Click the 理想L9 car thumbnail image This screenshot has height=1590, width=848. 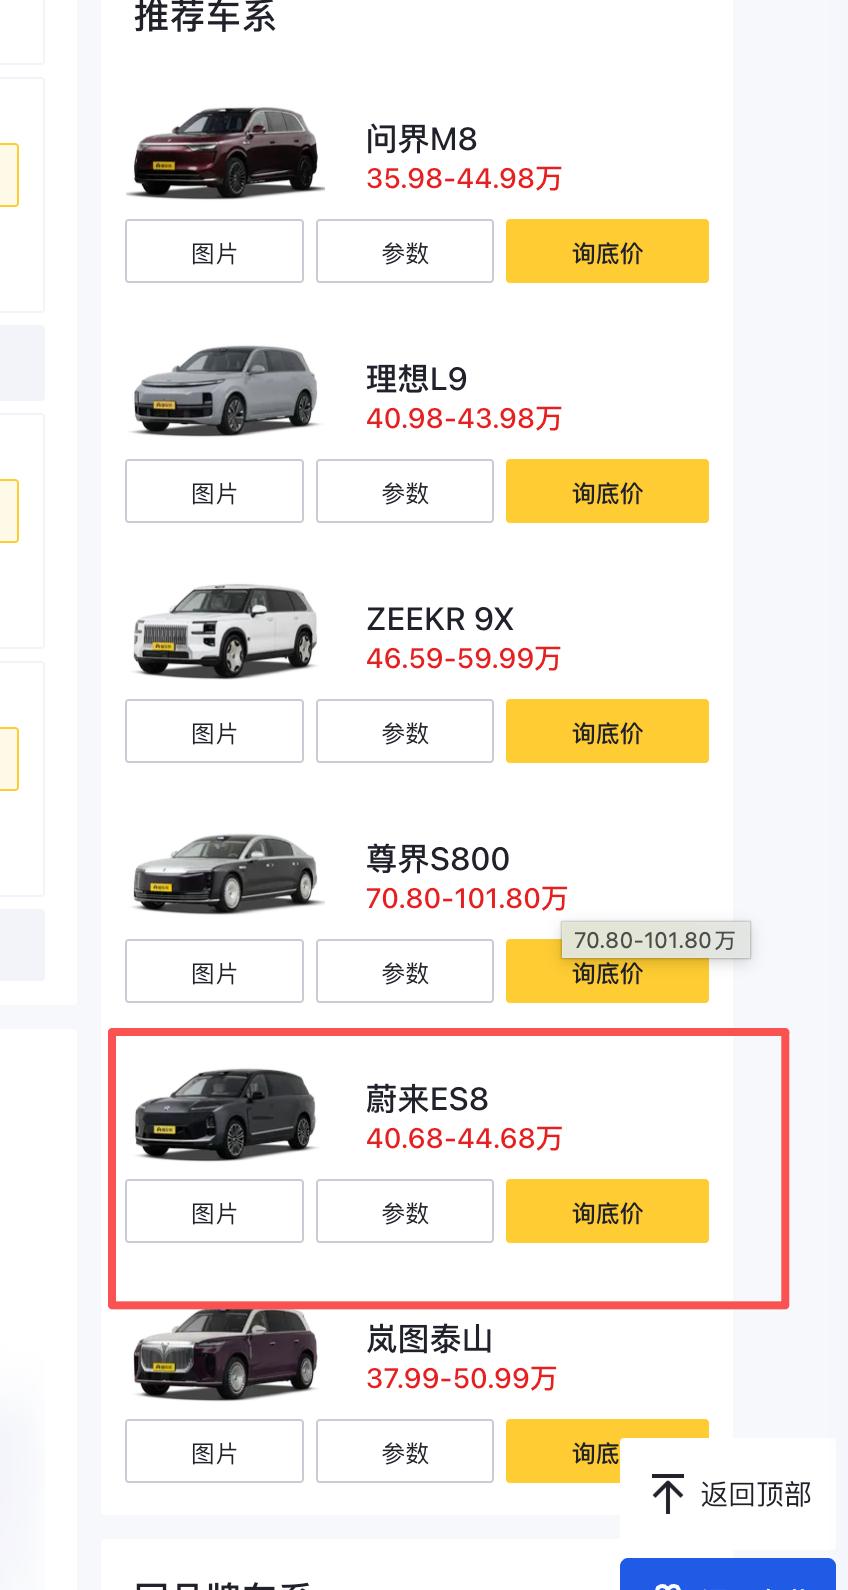pos(224,392)
